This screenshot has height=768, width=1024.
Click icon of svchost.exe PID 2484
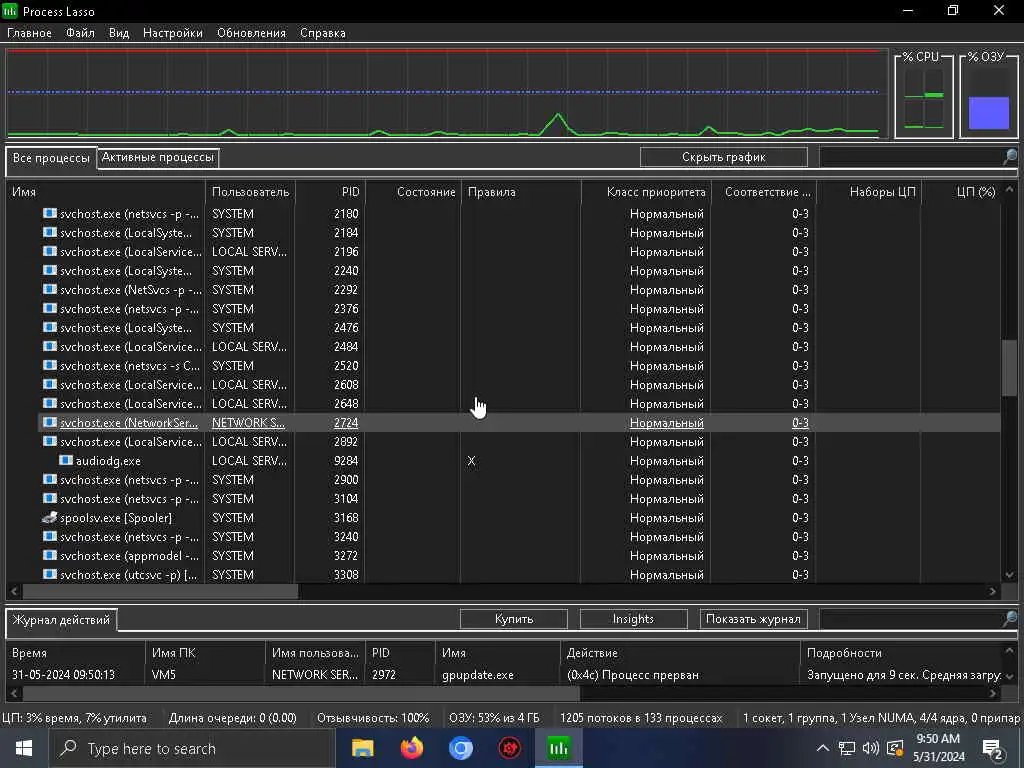(50, 346)
